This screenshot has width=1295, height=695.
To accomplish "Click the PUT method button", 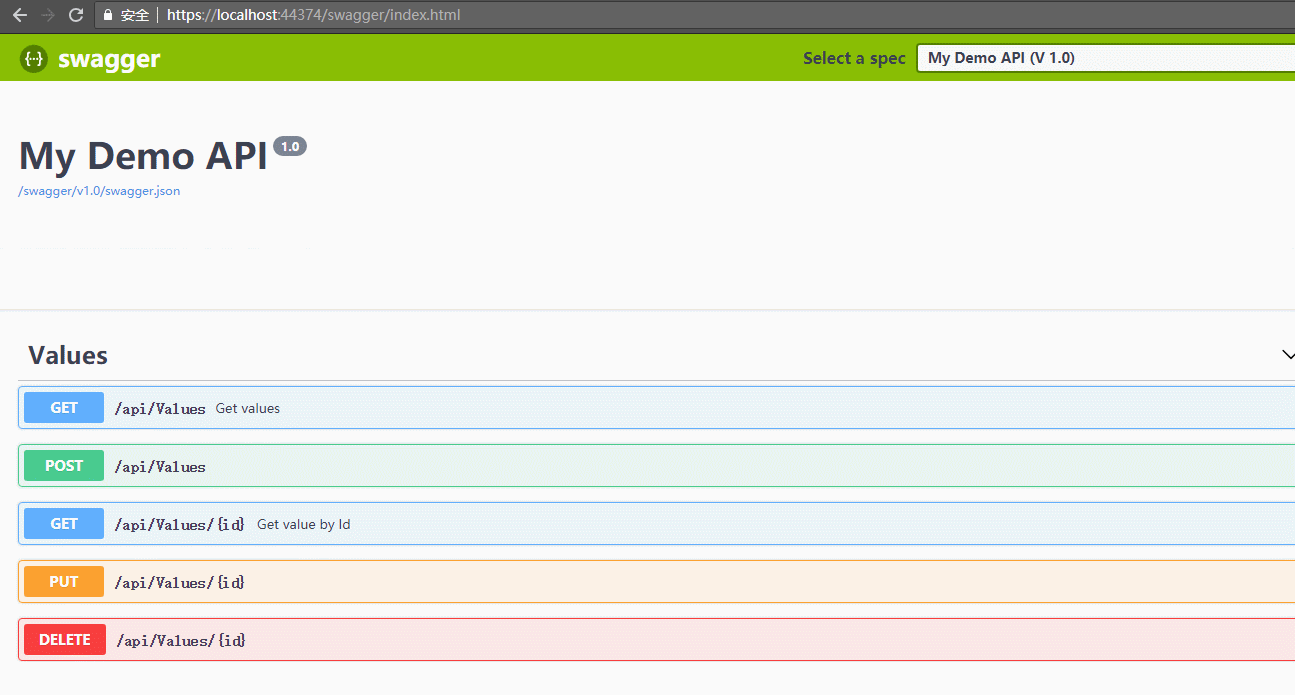I will click(64, 582).
